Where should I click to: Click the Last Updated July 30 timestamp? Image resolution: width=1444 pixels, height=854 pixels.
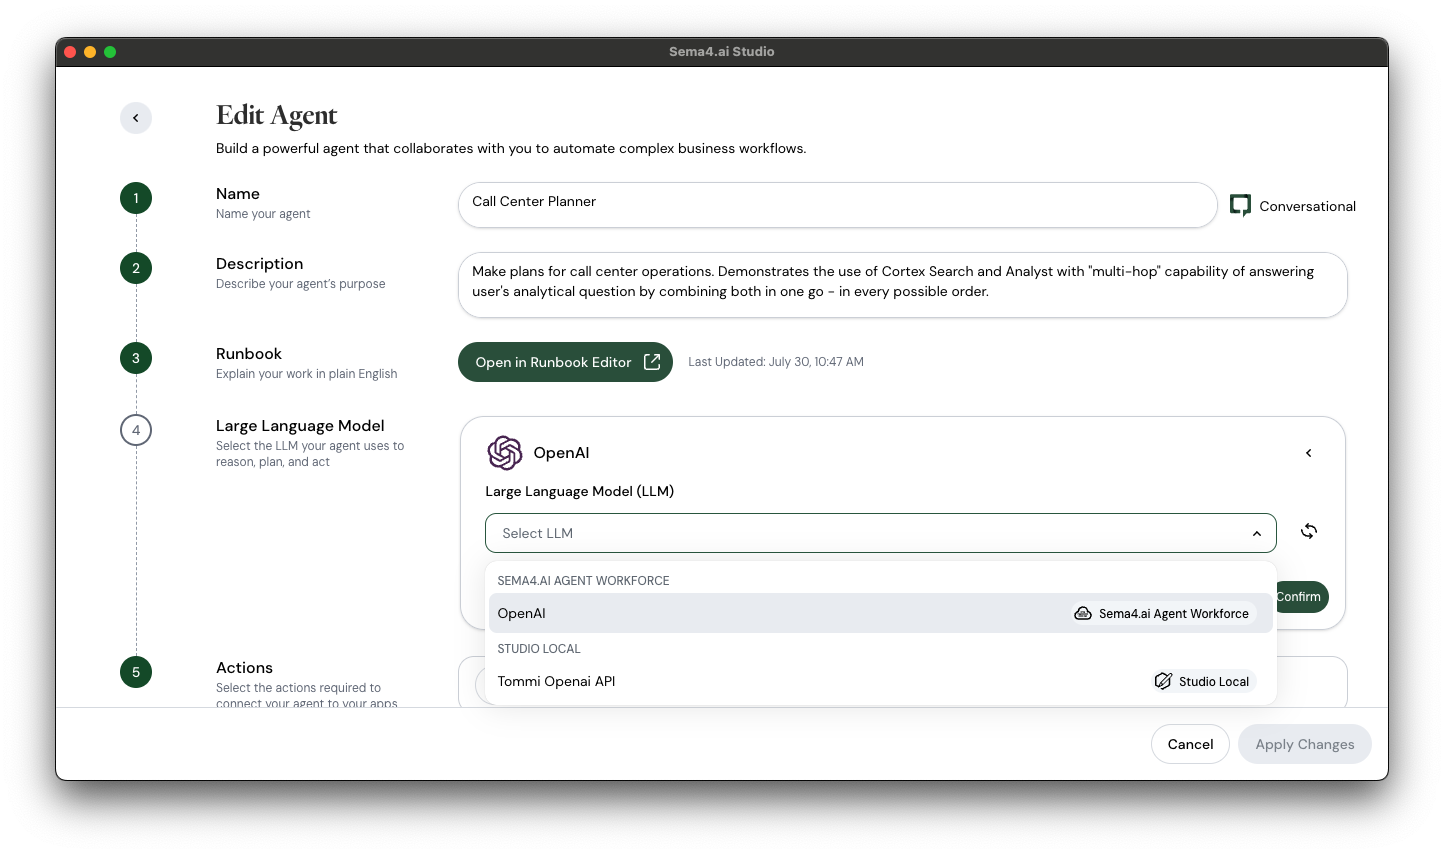776,362
